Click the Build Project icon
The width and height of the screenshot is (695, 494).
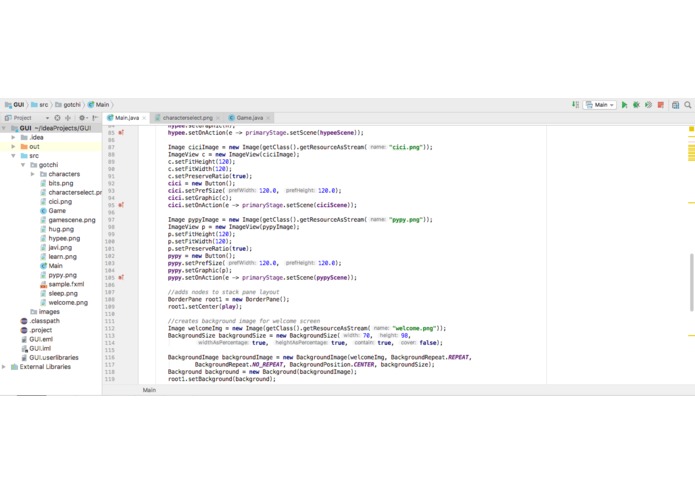(575, 105)
